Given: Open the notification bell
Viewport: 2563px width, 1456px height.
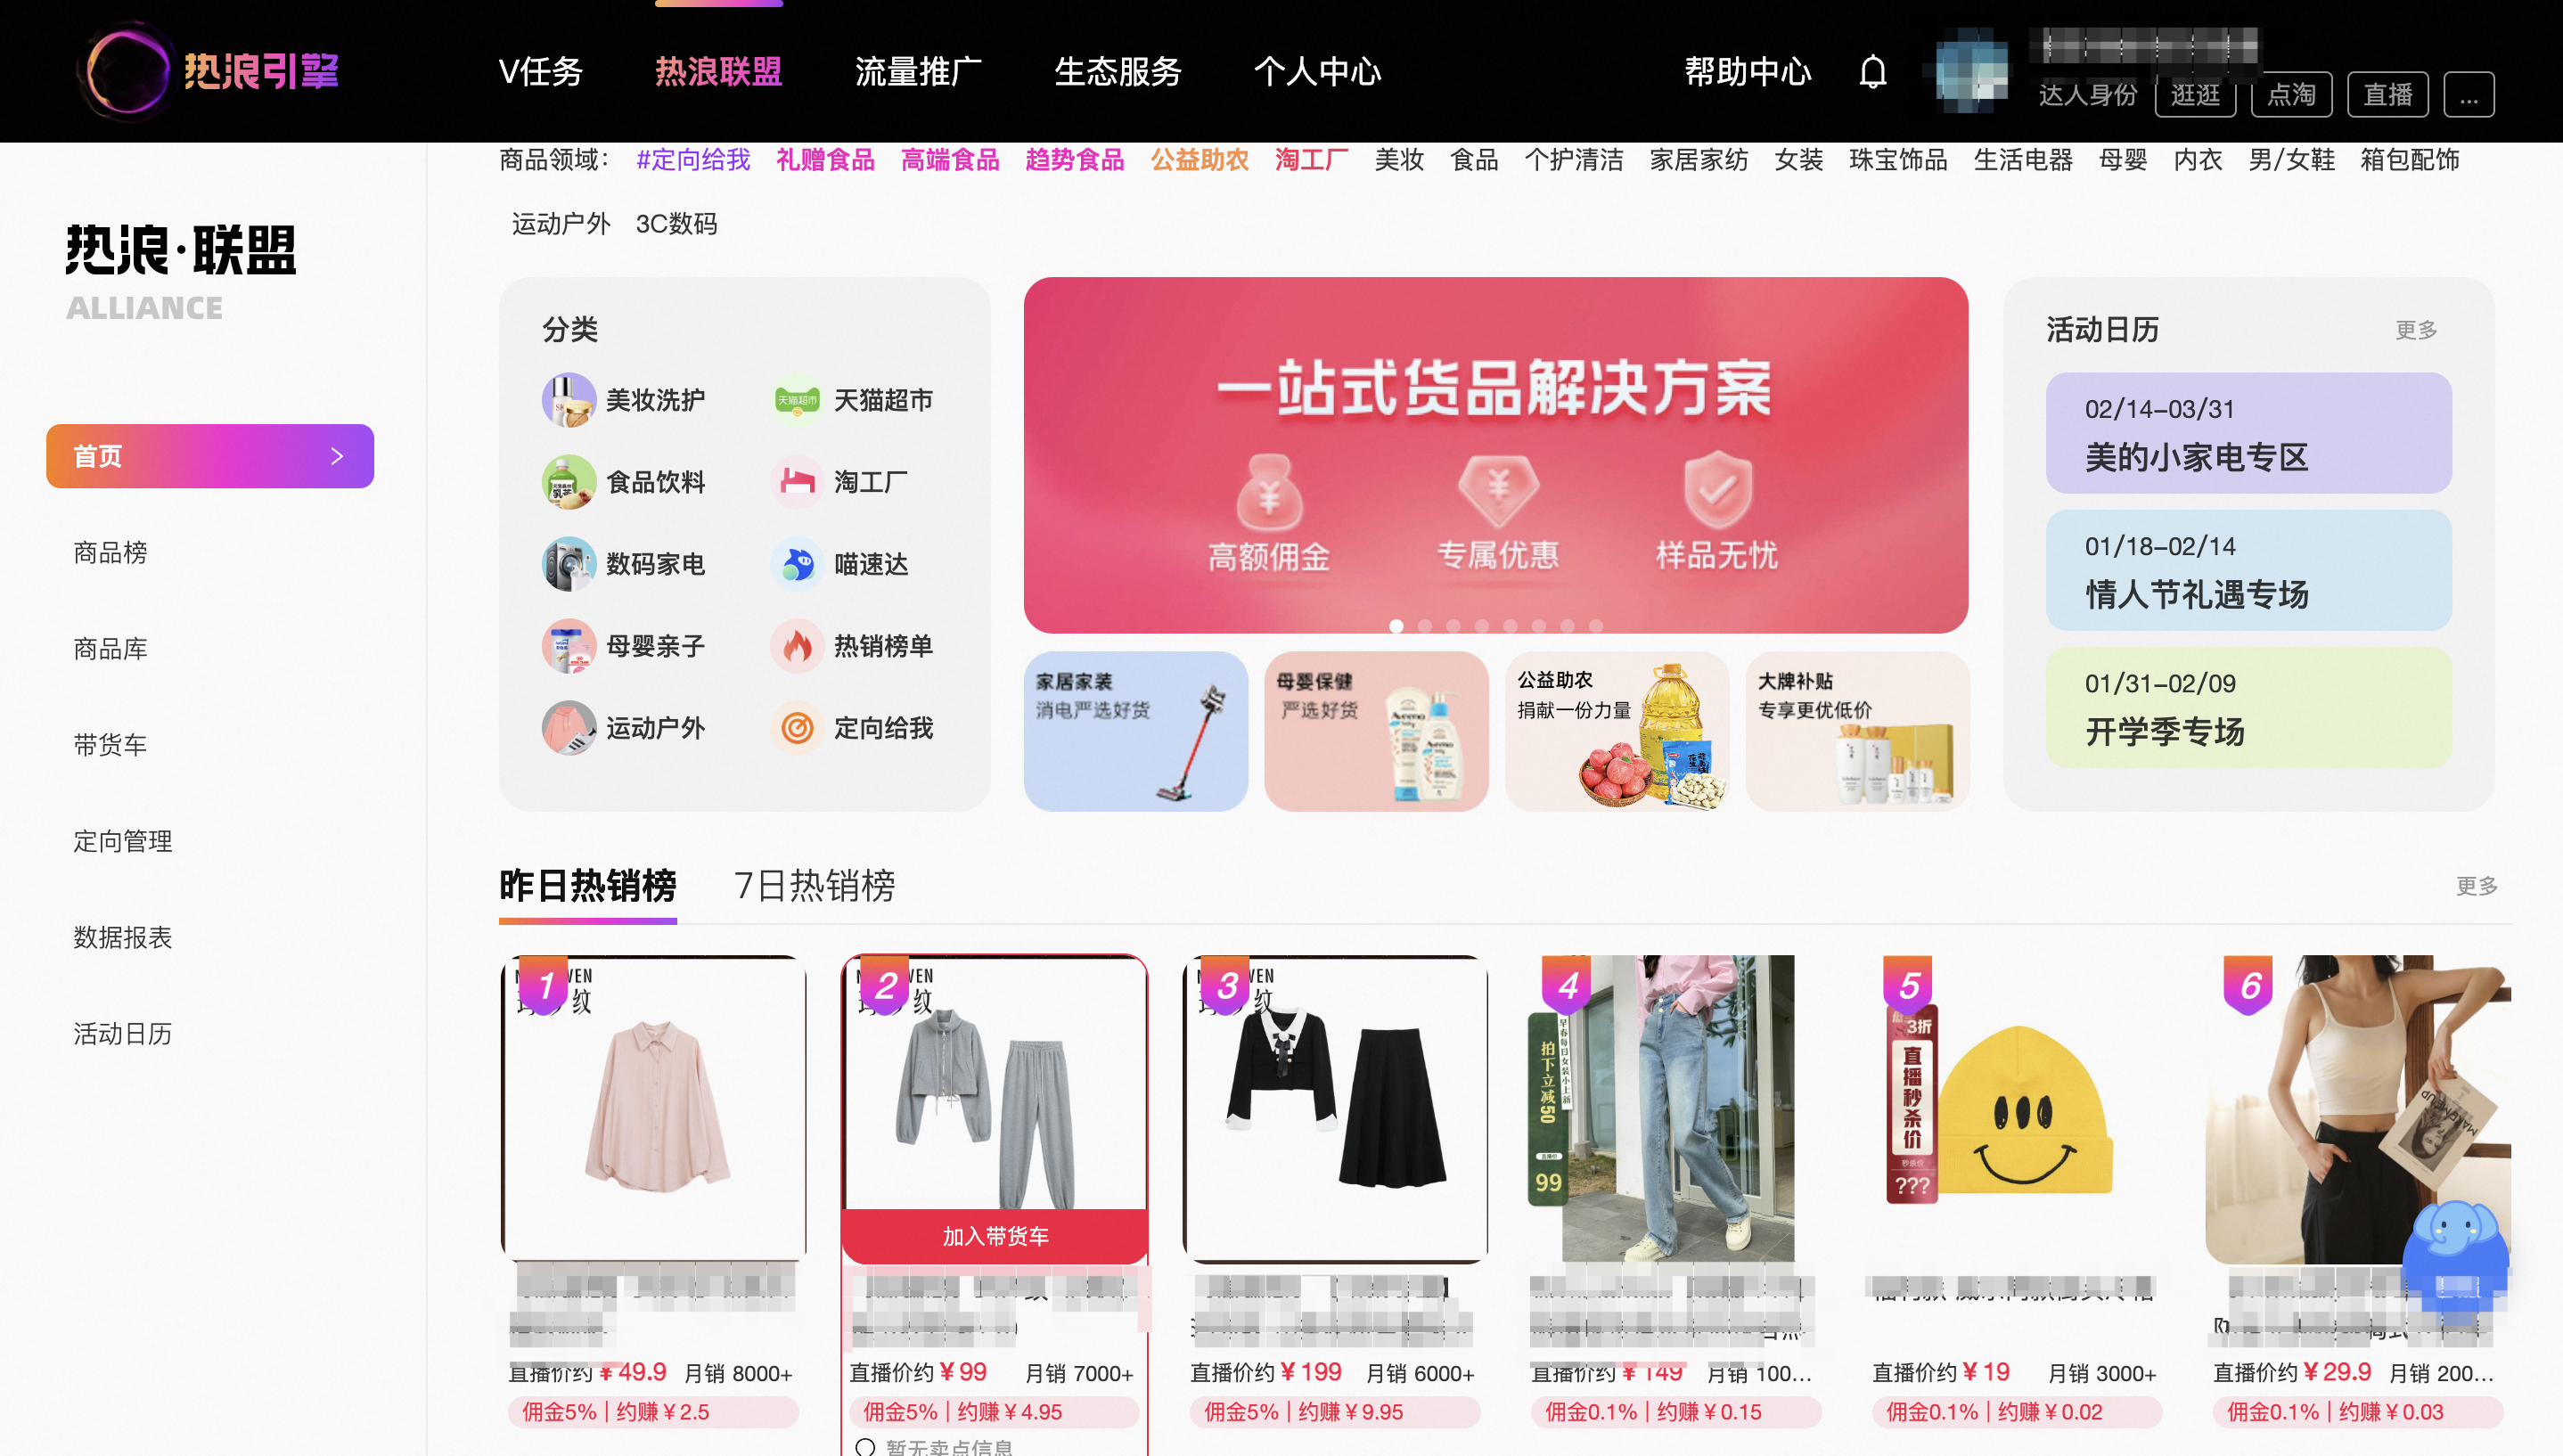Looking at the screenshot, I should [1872, 72].
